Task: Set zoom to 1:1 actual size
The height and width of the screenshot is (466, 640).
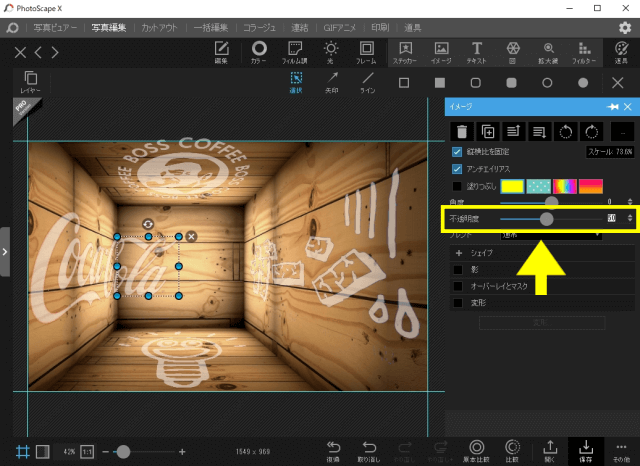Action: (87, 452)
